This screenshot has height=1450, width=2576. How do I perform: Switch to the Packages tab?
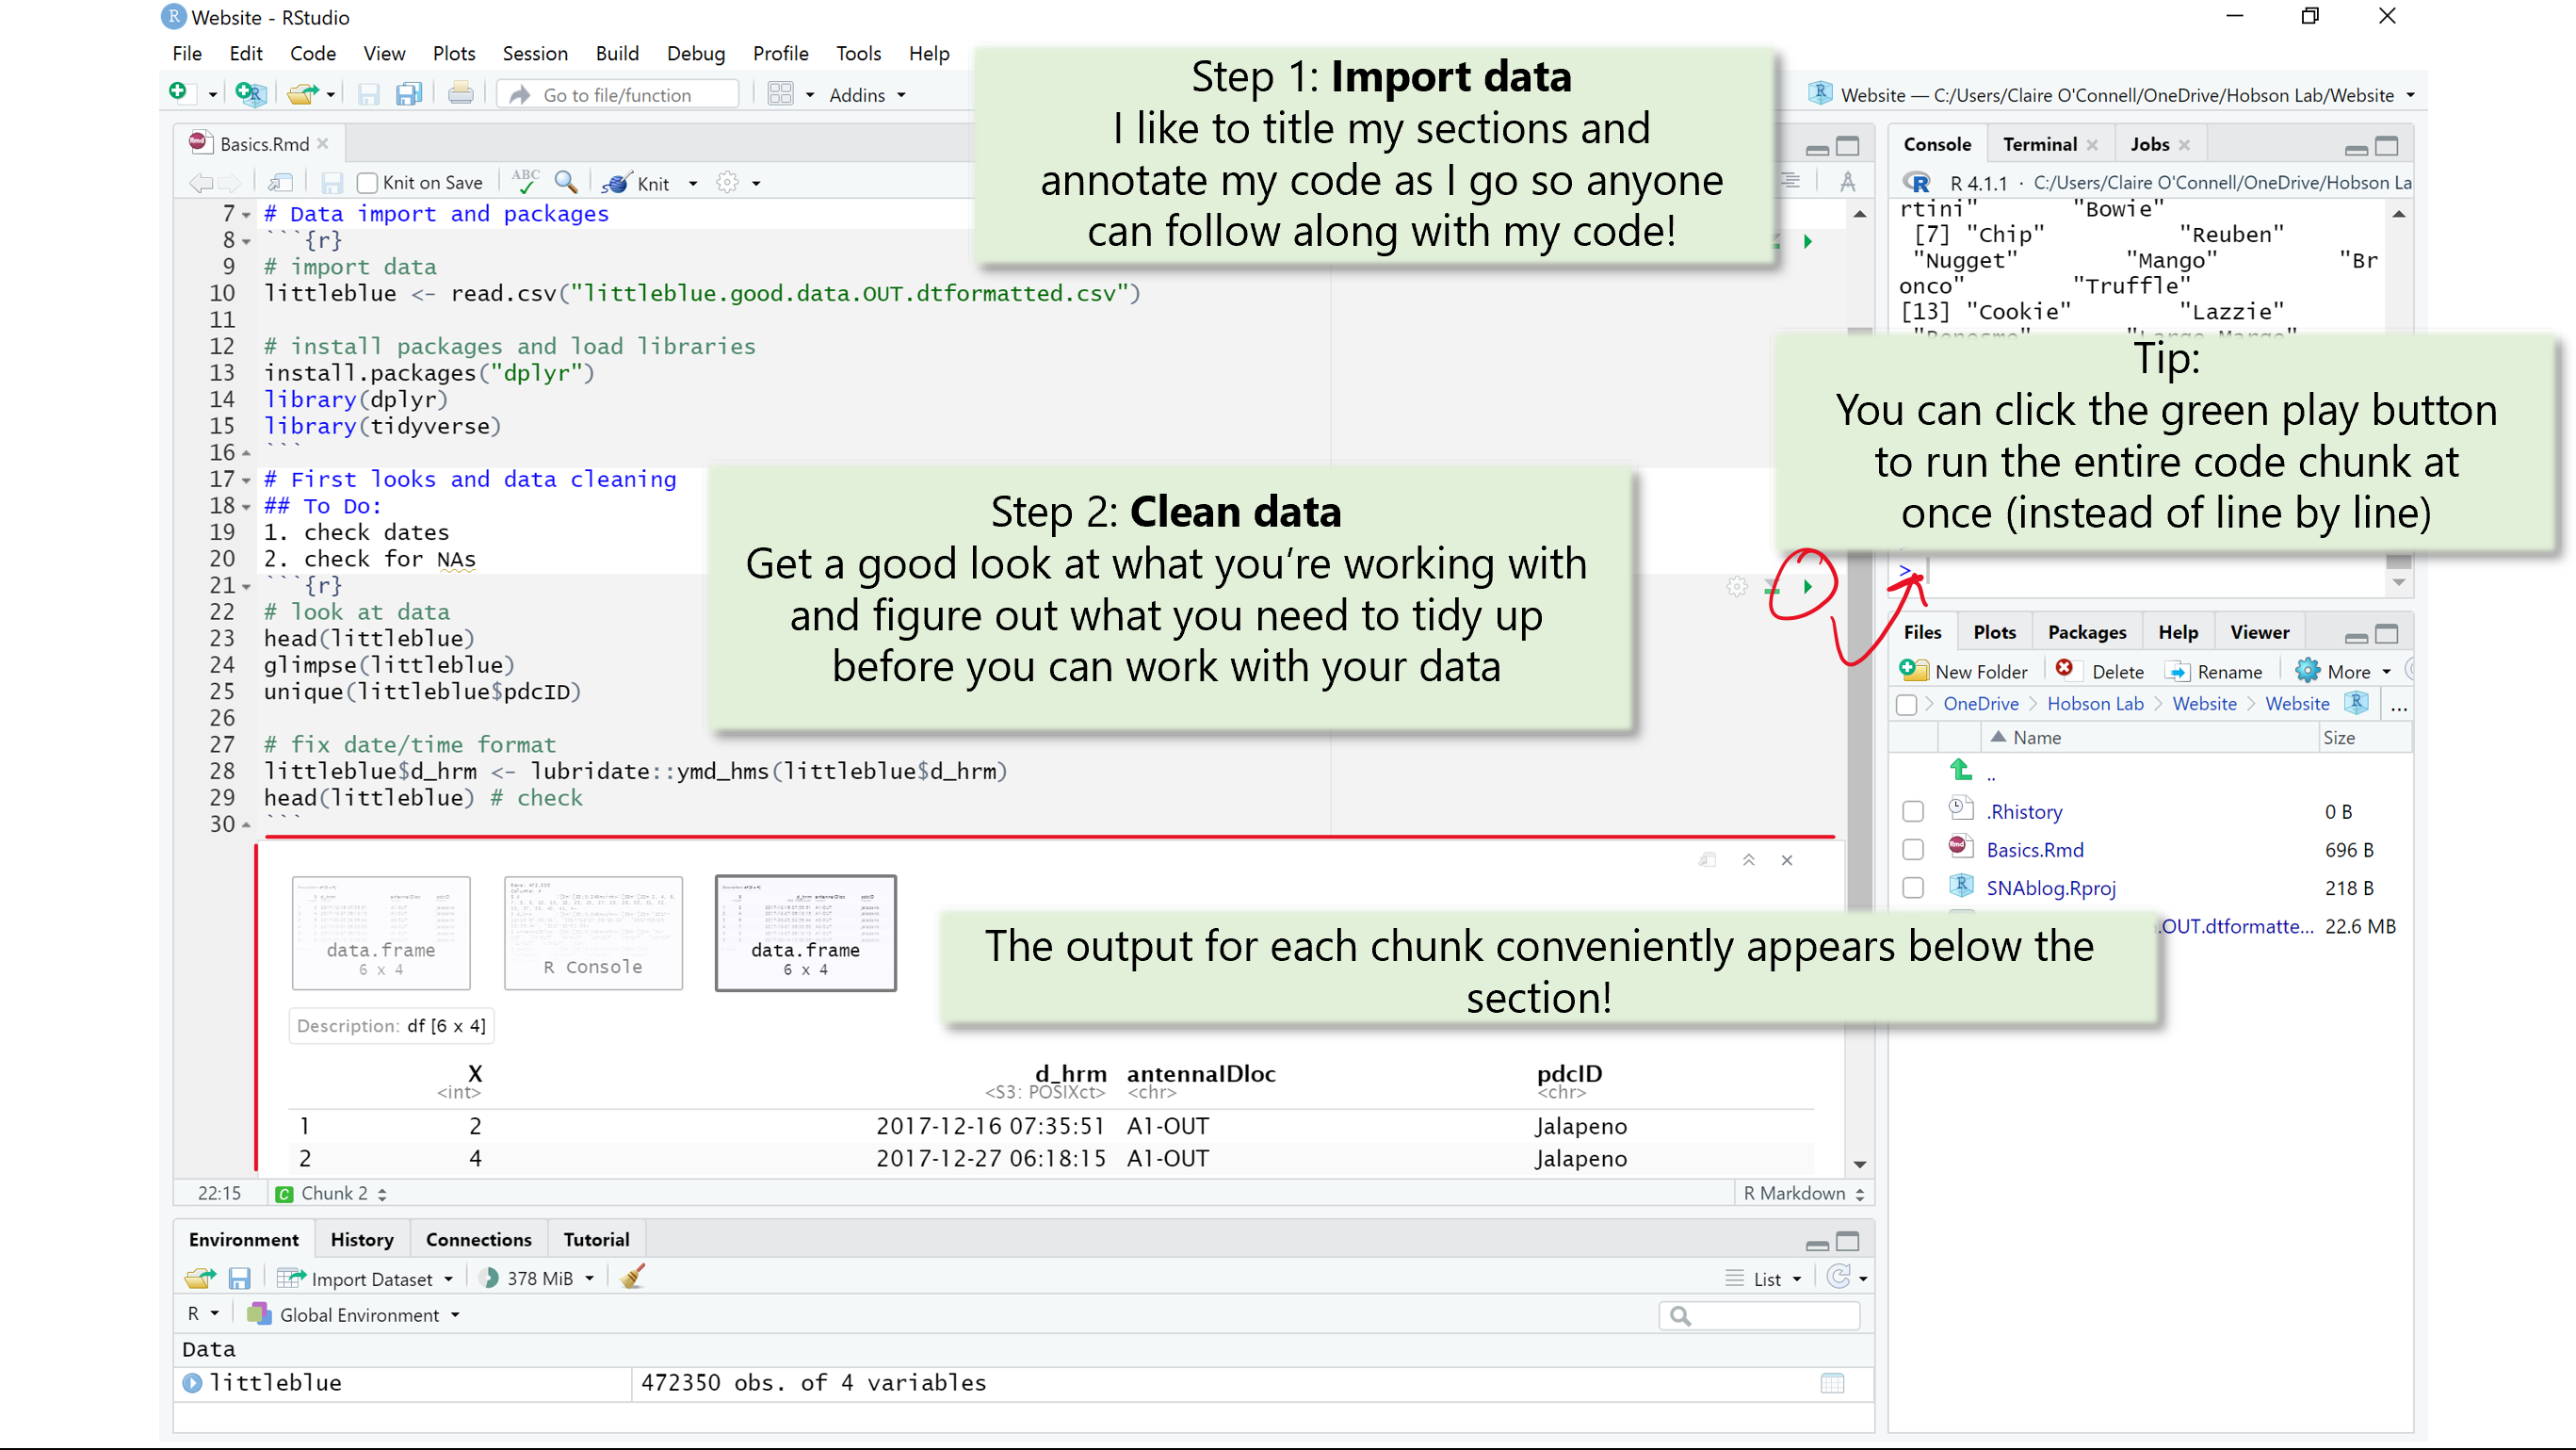[x=2086, y=632]
